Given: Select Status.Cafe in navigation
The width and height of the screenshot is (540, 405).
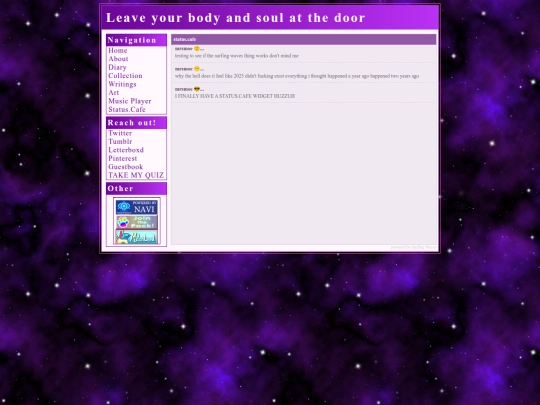Looking at the screenshot, I should click(x=127, y=110).
